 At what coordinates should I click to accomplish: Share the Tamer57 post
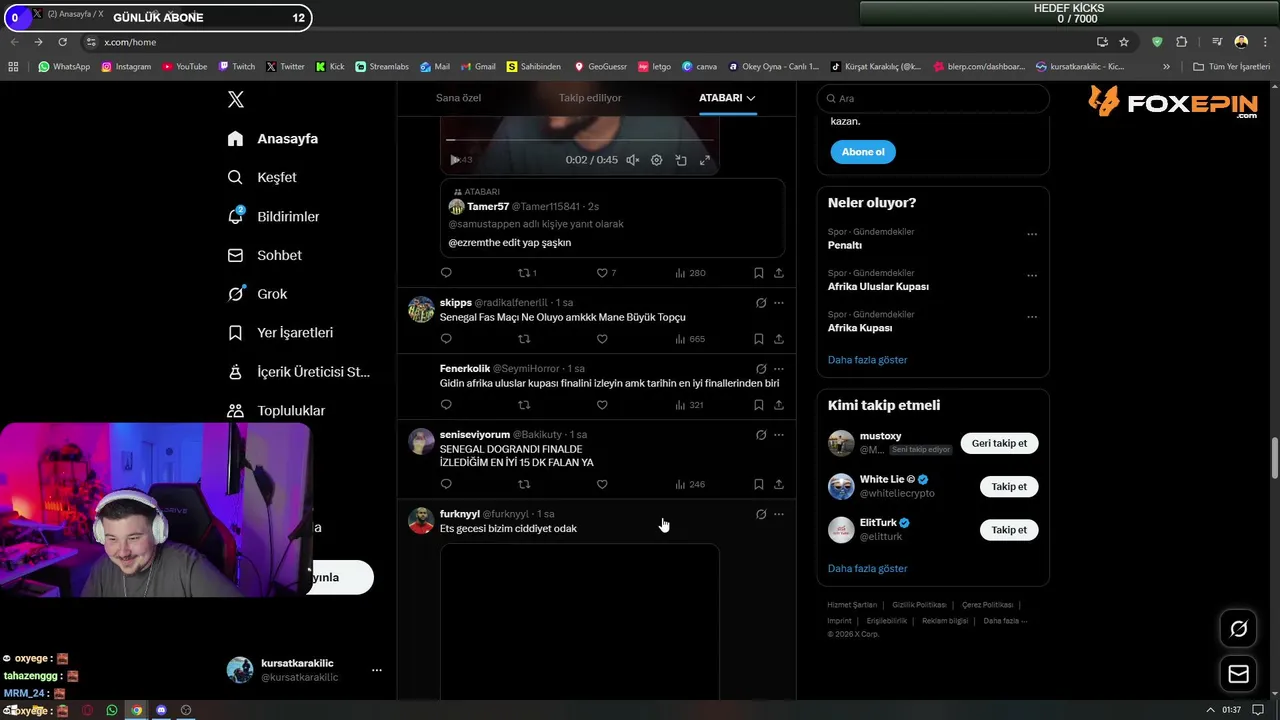coord(778,272)
